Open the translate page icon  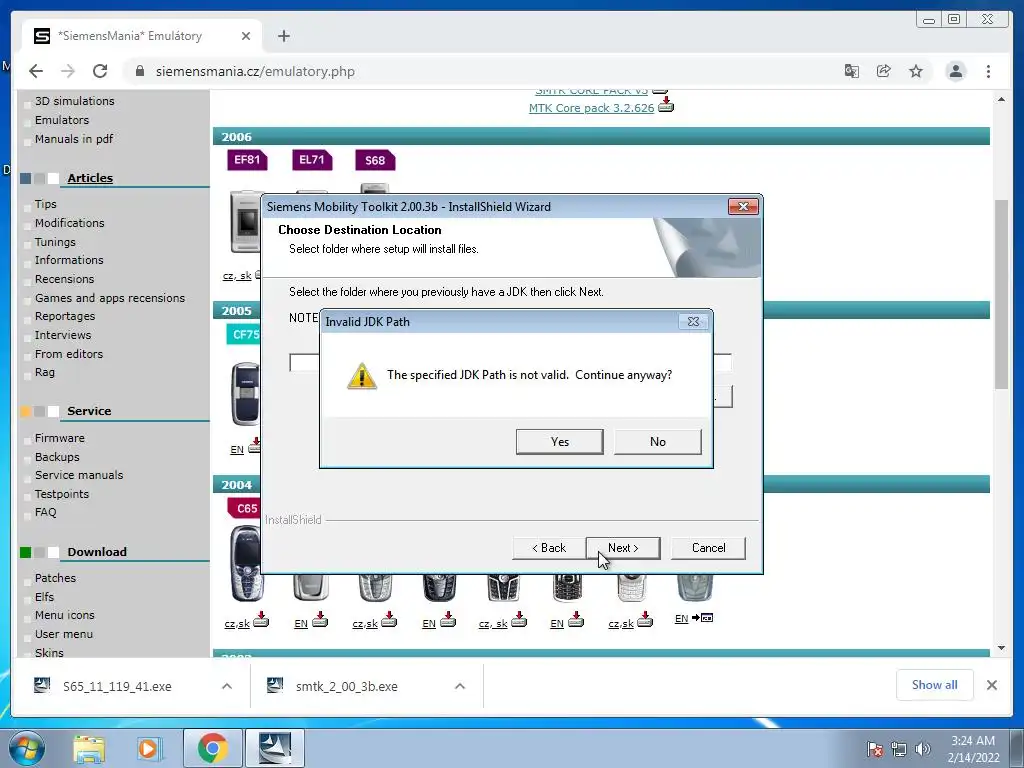point(852,71)
